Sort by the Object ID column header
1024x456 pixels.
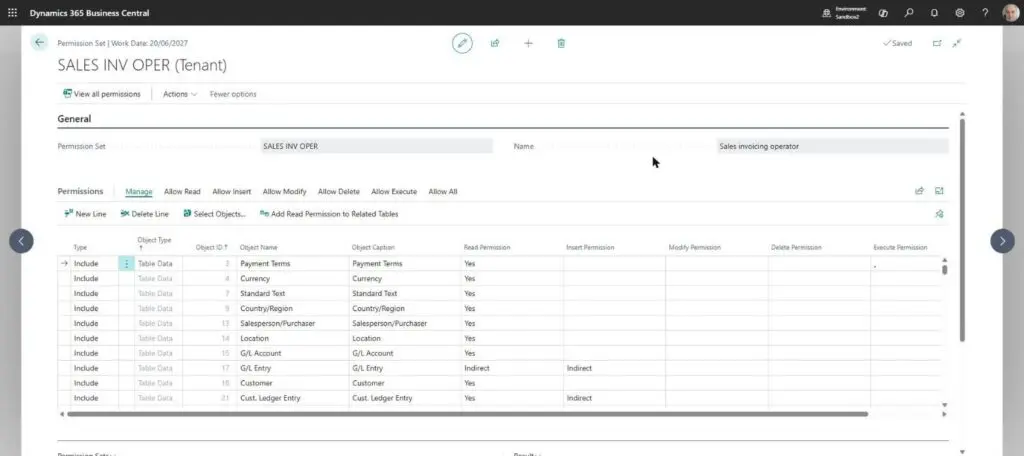tap(212, 248)
